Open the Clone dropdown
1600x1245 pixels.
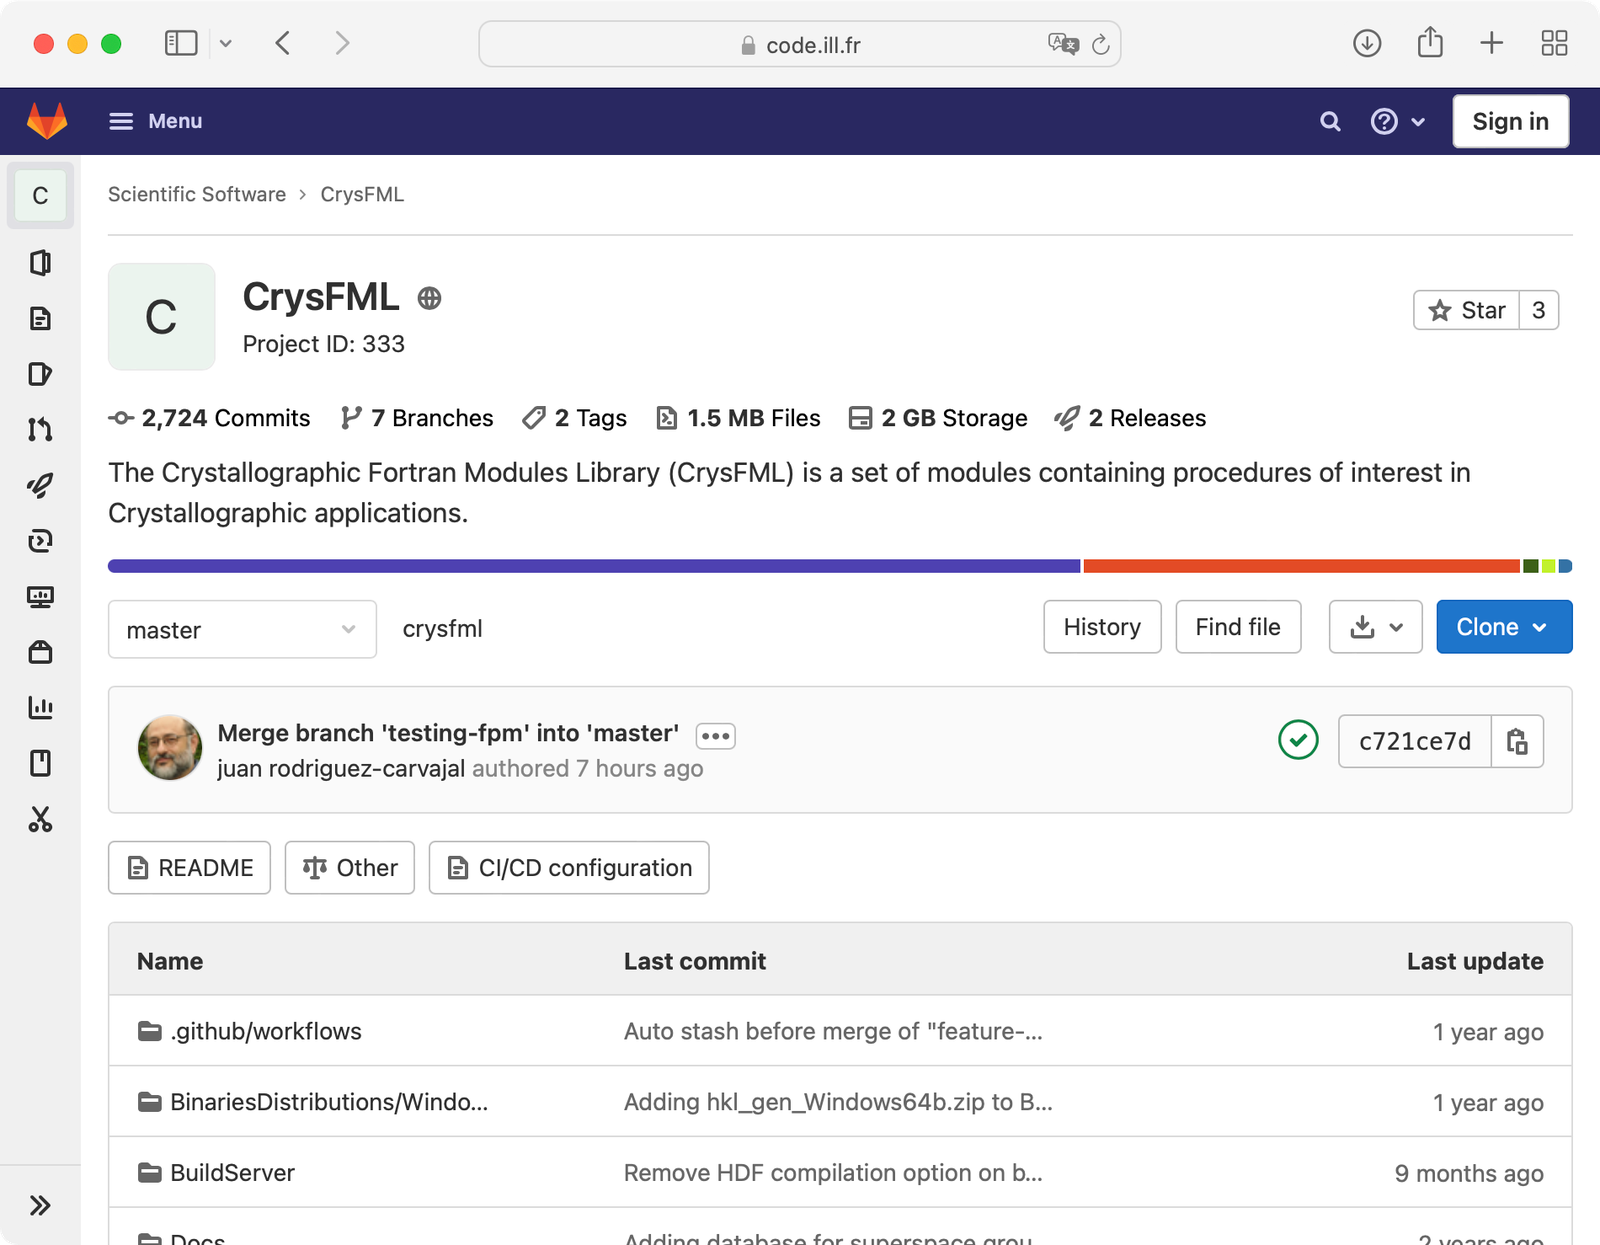click(x=1504, y=627)
